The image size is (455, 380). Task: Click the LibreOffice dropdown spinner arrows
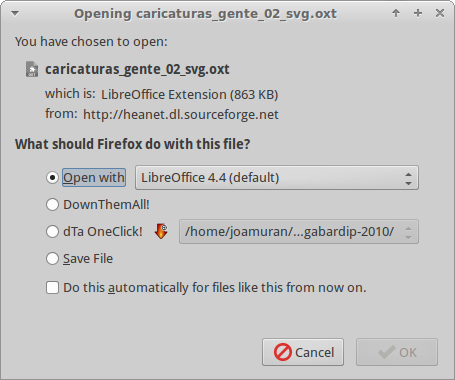click(x=408, y=178)
